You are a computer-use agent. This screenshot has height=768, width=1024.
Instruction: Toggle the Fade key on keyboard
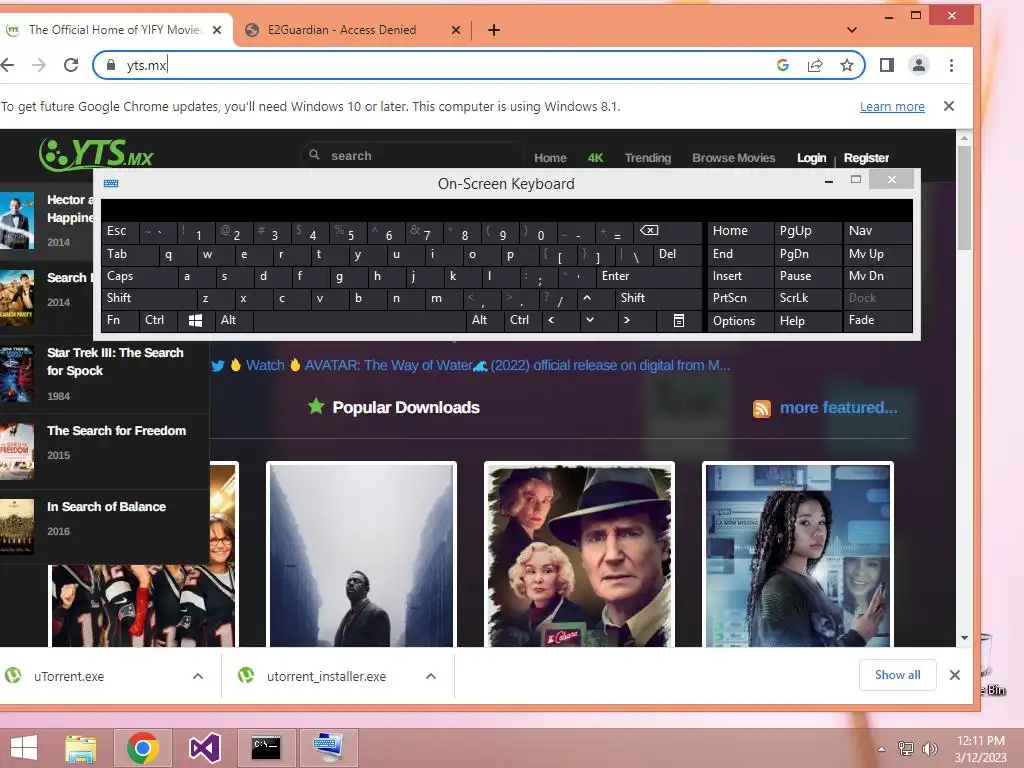point(877,320)
